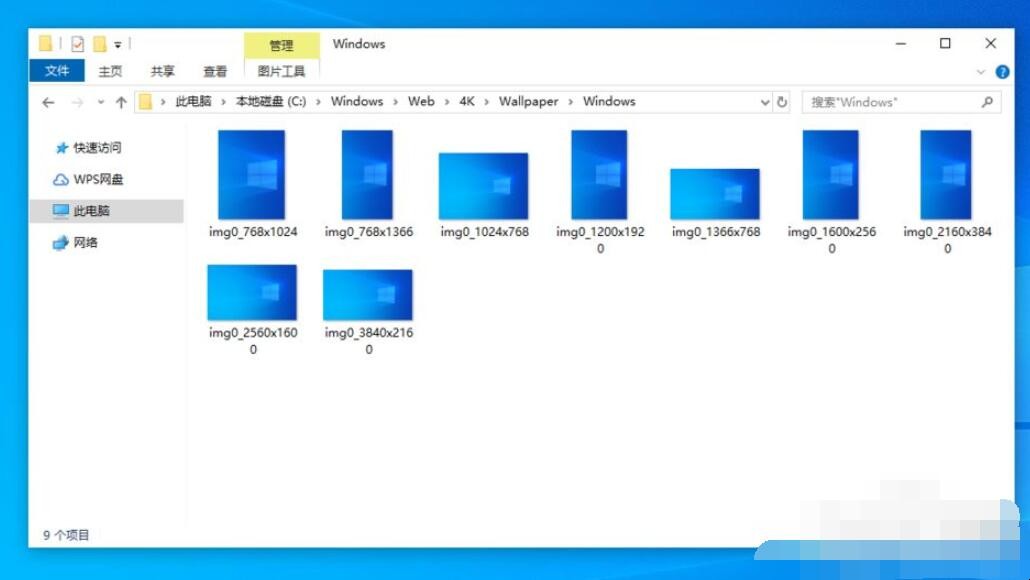Click the New Folder quick access icon
This screenshot has height=580, width=1030.
tap(100, 44)
